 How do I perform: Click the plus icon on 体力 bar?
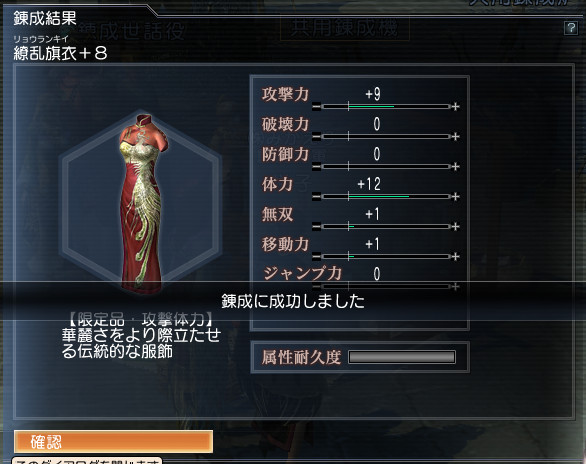tap(455, 197)
